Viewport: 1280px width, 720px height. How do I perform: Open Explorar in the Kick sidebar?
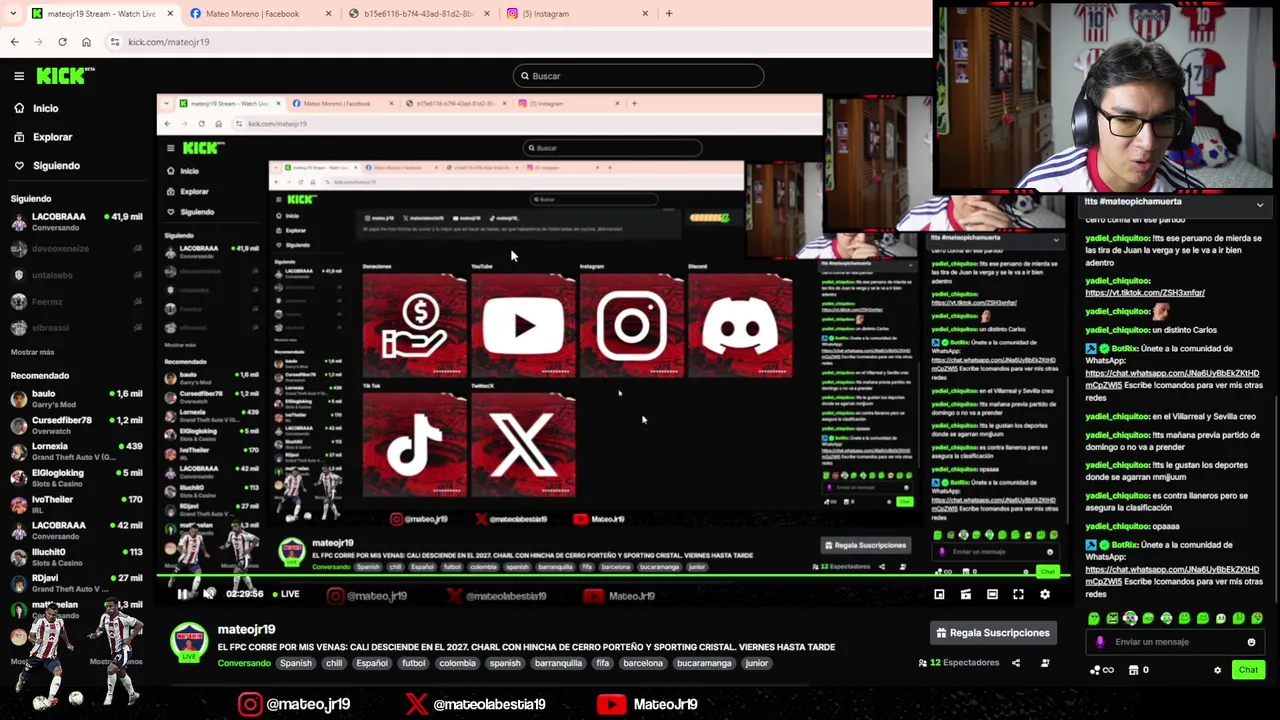(42, 137)
